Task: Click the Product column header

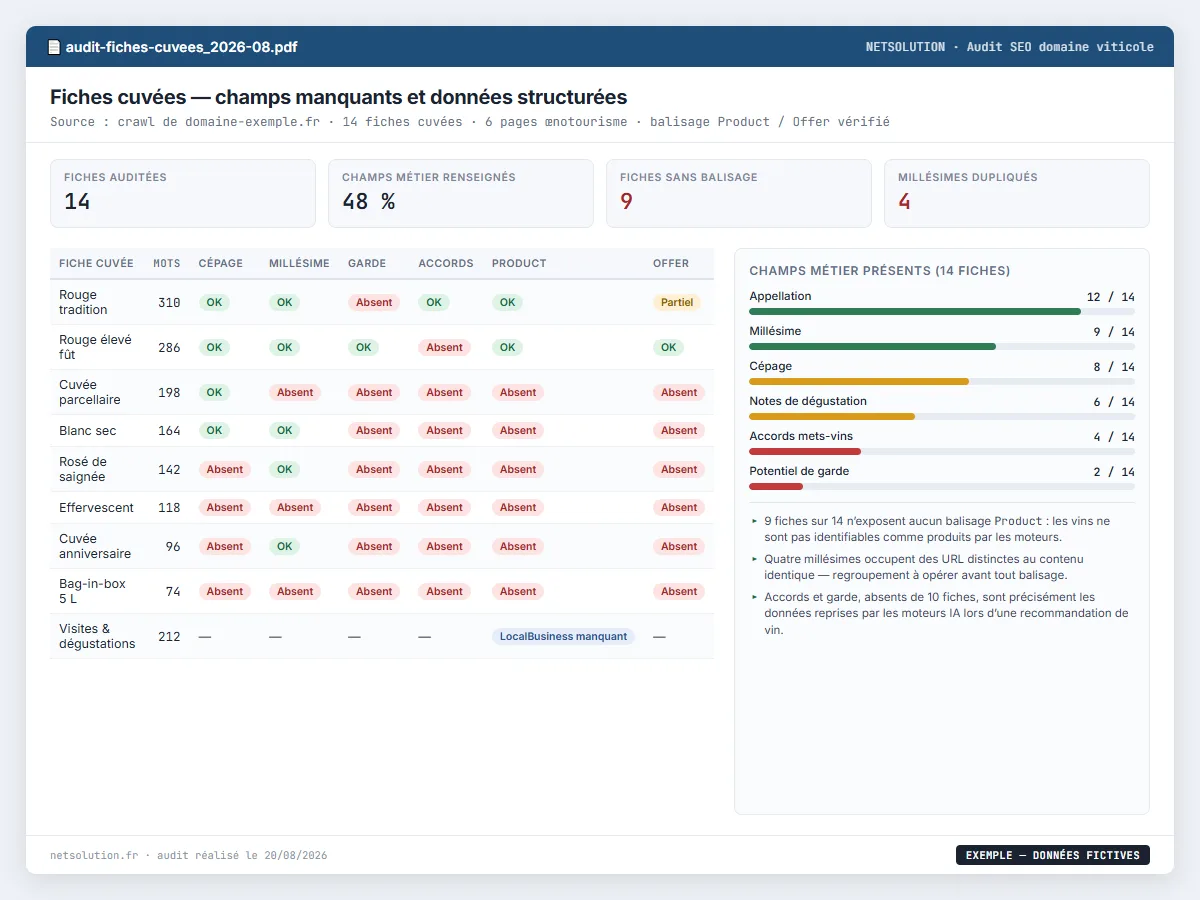Action: tap(519, 264)
